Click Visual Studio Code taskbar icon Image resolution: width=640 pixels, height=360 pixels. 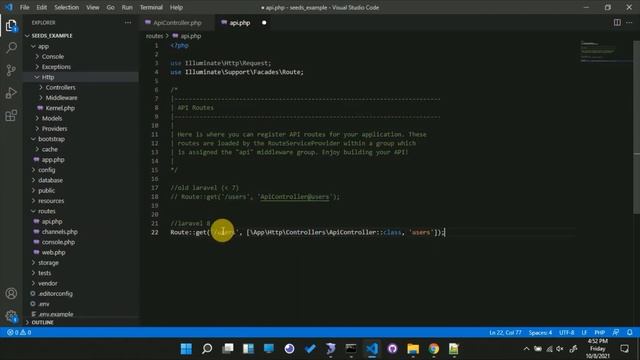[x=371, y=349]
